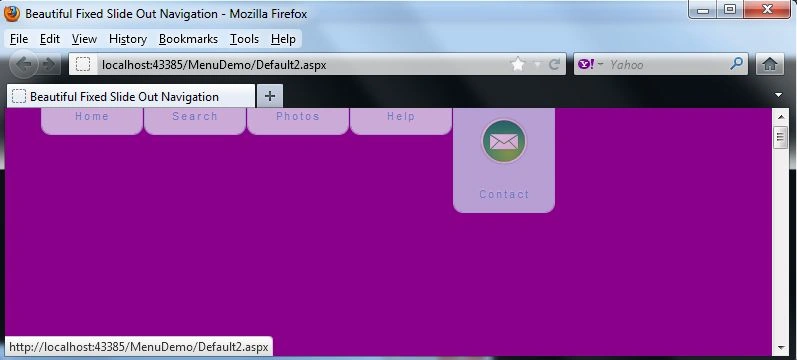Click the scrollbar up arrow
797x360 pixels.
point(780,117)
